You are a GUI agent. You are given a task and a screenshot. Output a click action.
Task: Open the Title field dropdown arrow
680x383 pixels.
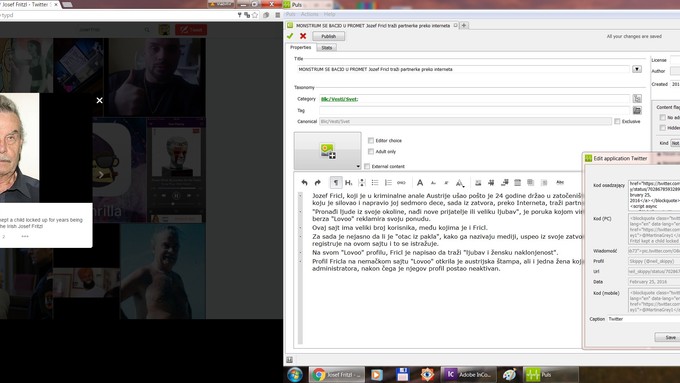click(637, 69)
